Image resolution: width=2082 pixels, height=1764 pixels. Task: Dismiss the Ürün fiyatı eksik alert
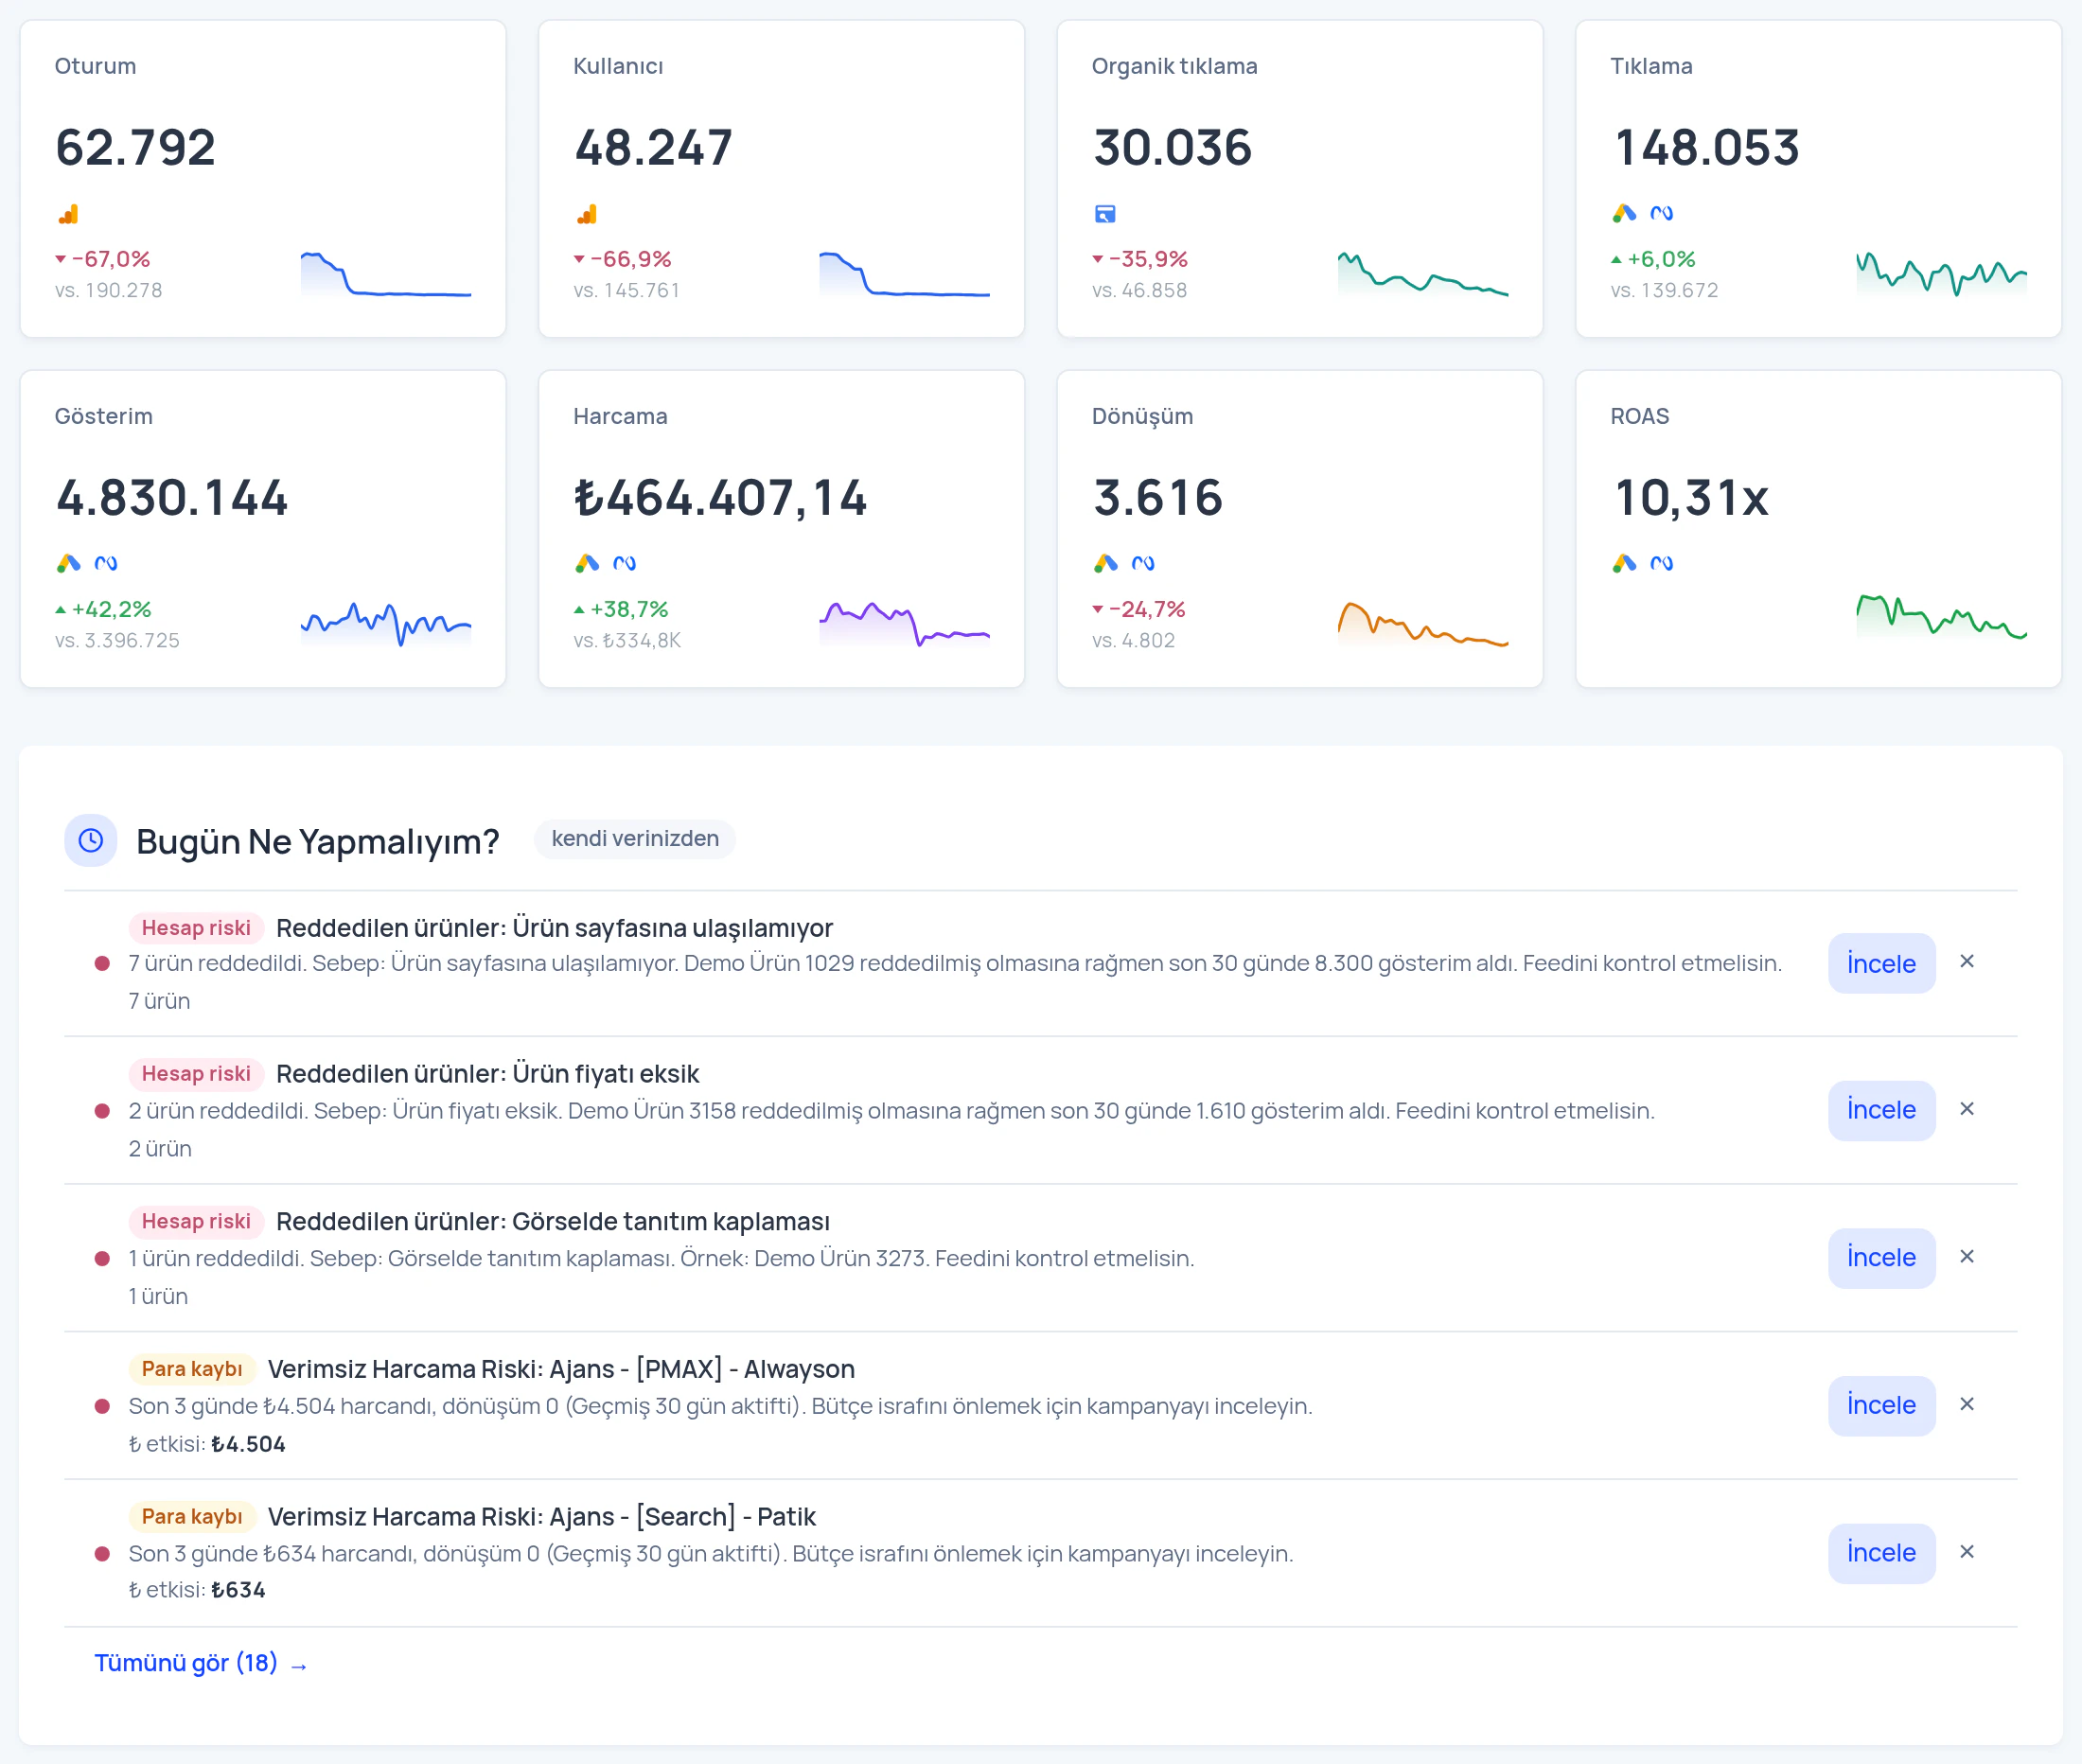click(1966, 1109)
